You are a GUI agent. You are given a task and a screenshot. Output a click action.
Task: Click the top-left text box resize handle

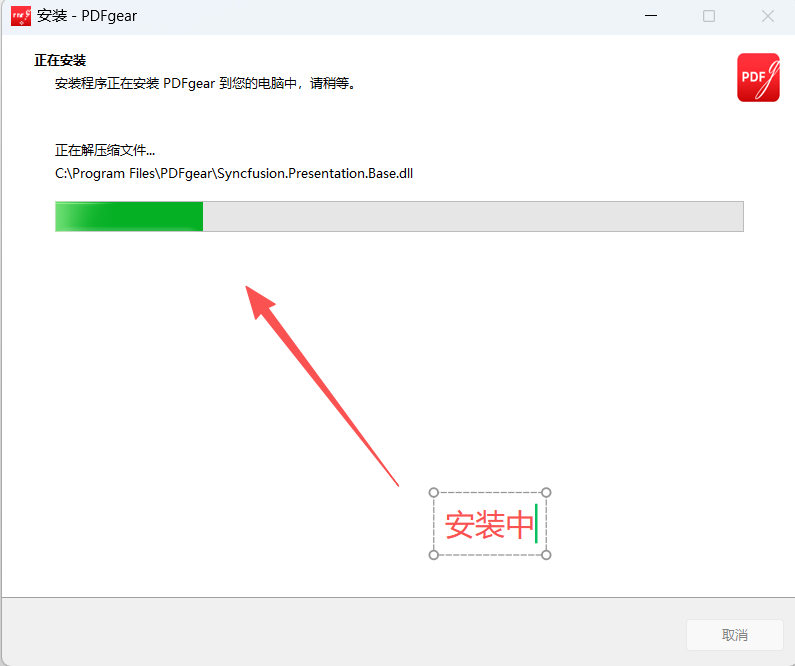(433, 492)
